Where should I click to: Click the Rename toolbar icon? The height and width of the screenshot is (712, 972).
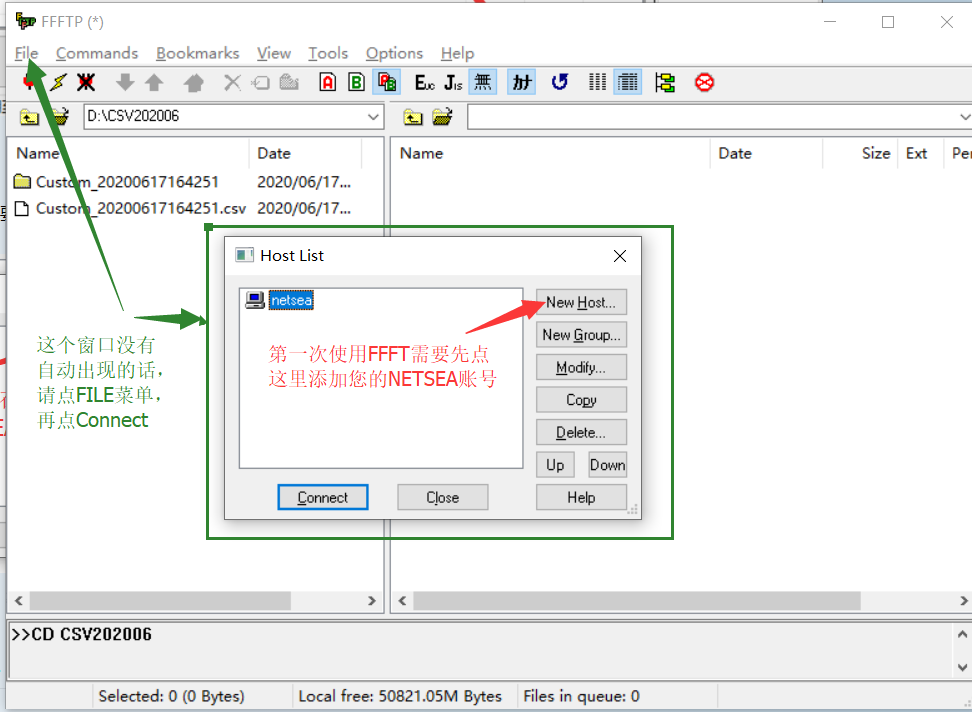pos(260,82)
